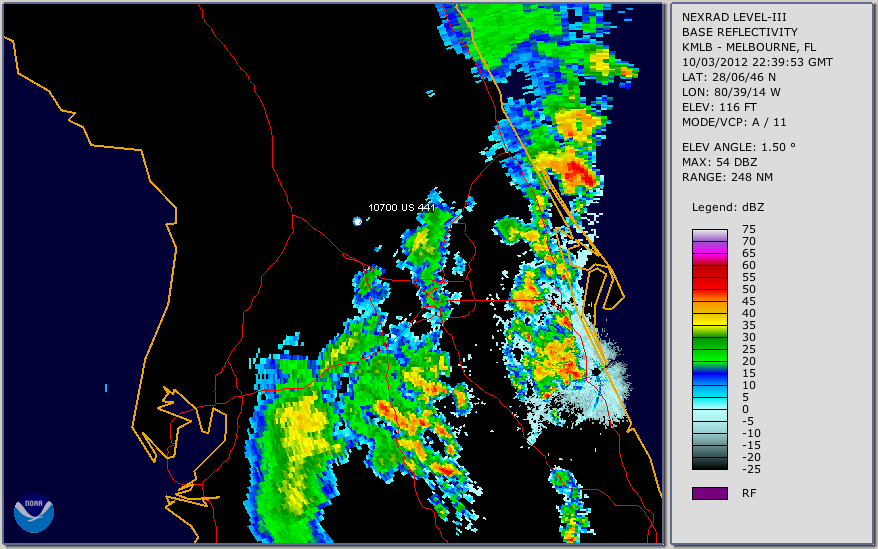Viewport: 878px width, 549px height.
Task: Click the legend value 30
Action: (749, 337)
